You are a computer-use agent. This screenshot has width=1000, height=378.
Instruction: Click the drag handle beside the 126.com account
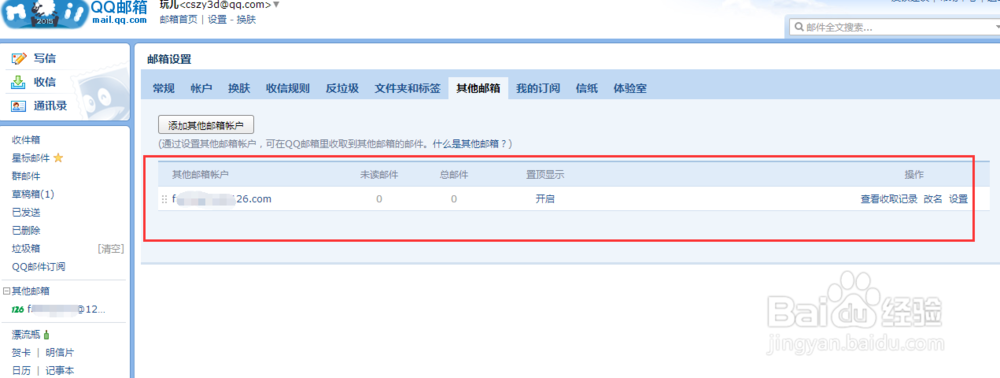[x=165, y=200]
